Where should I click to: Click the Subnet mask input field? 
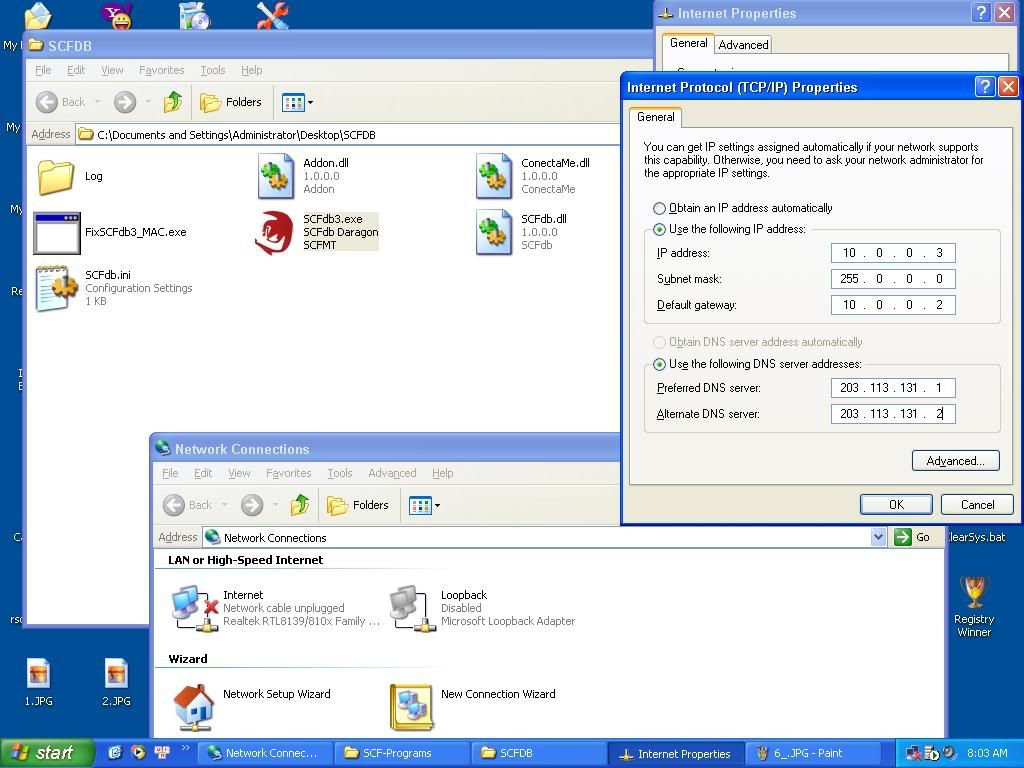[893, 279]
